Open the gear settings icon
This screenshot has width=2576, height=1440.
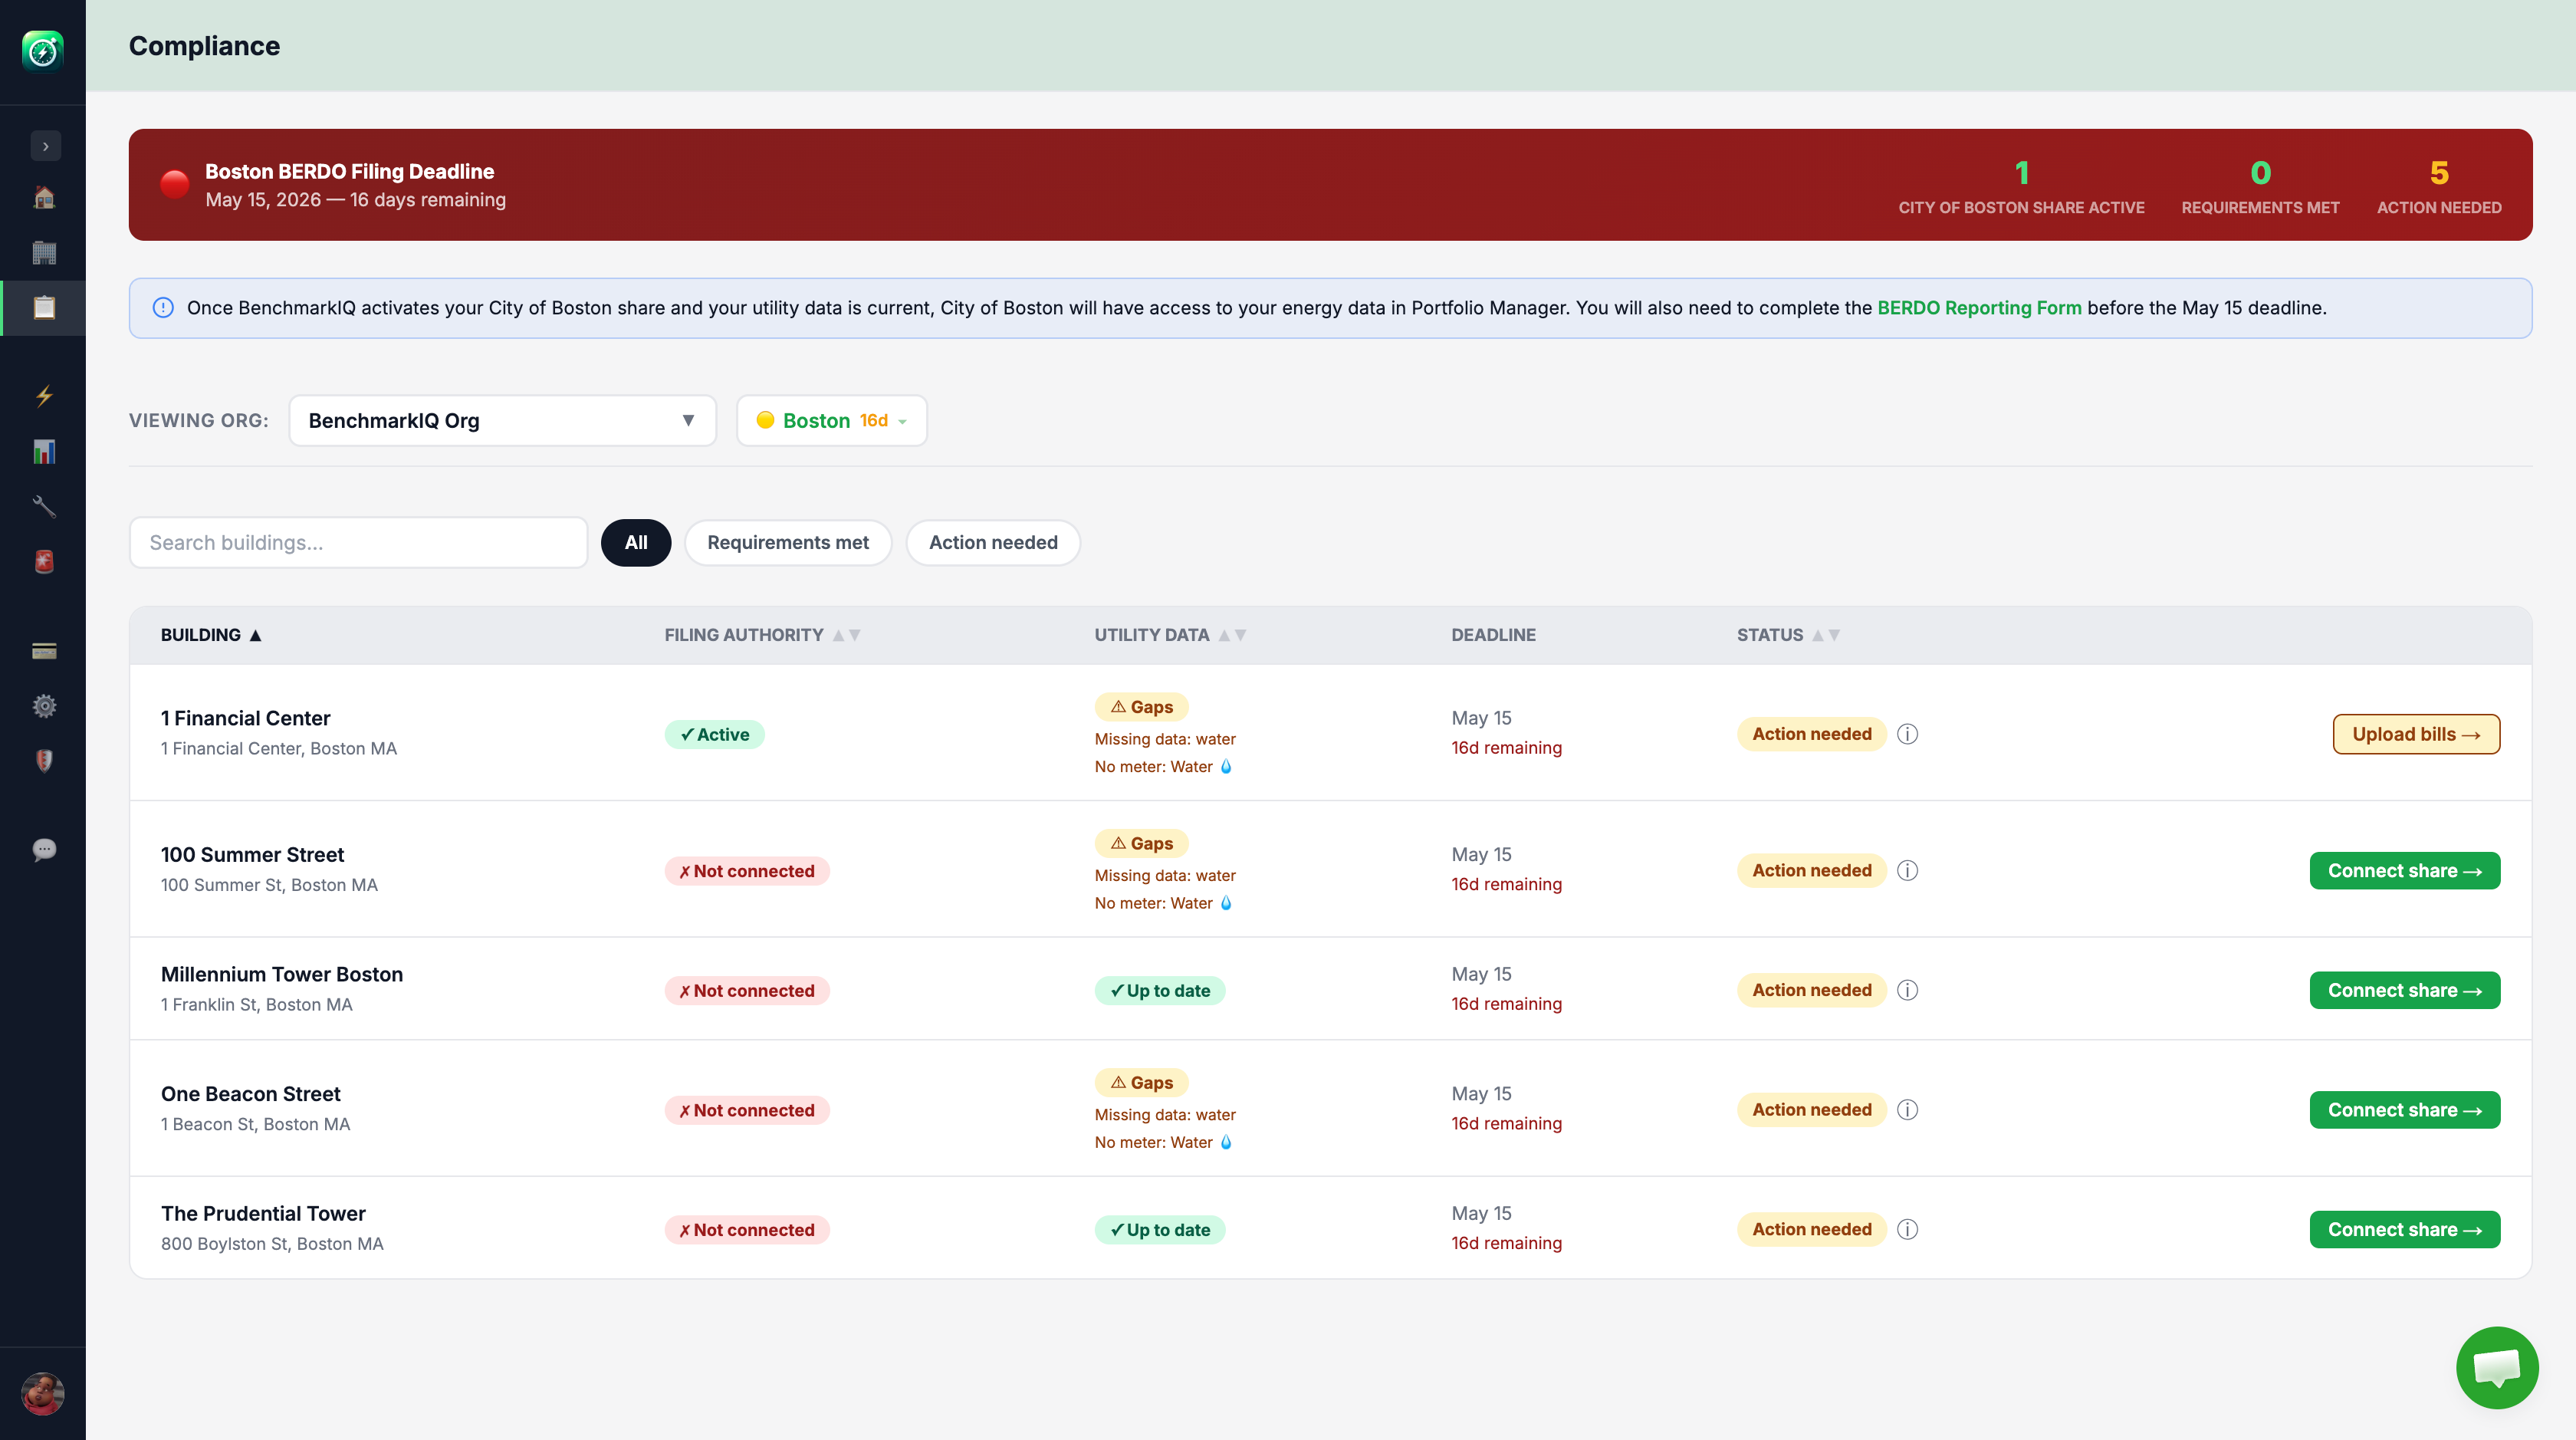tap(44, 706)
